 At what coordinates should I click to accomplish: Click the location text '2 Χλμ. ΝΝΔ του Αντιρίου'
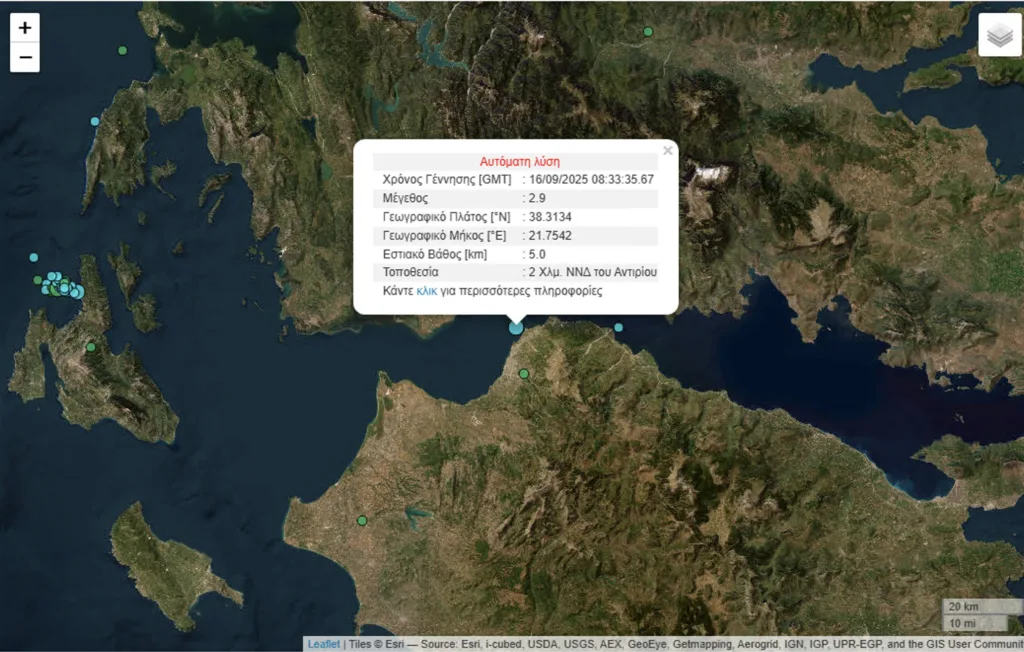(x=592, y=272)
